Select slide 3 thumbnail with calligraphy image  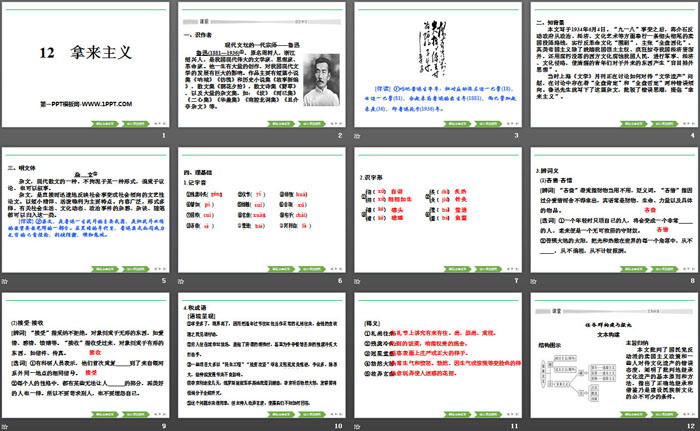point(438,65)
